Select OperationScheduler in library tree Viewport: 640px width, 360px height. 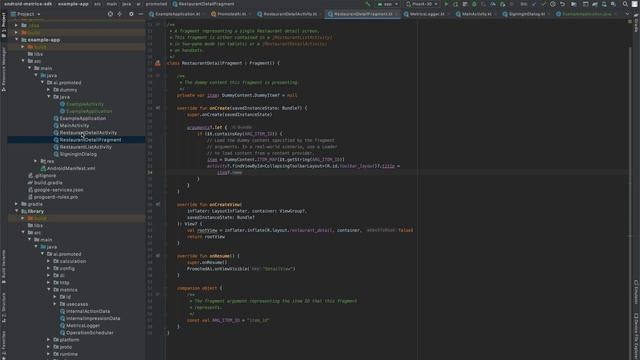[x=89, y=333]
